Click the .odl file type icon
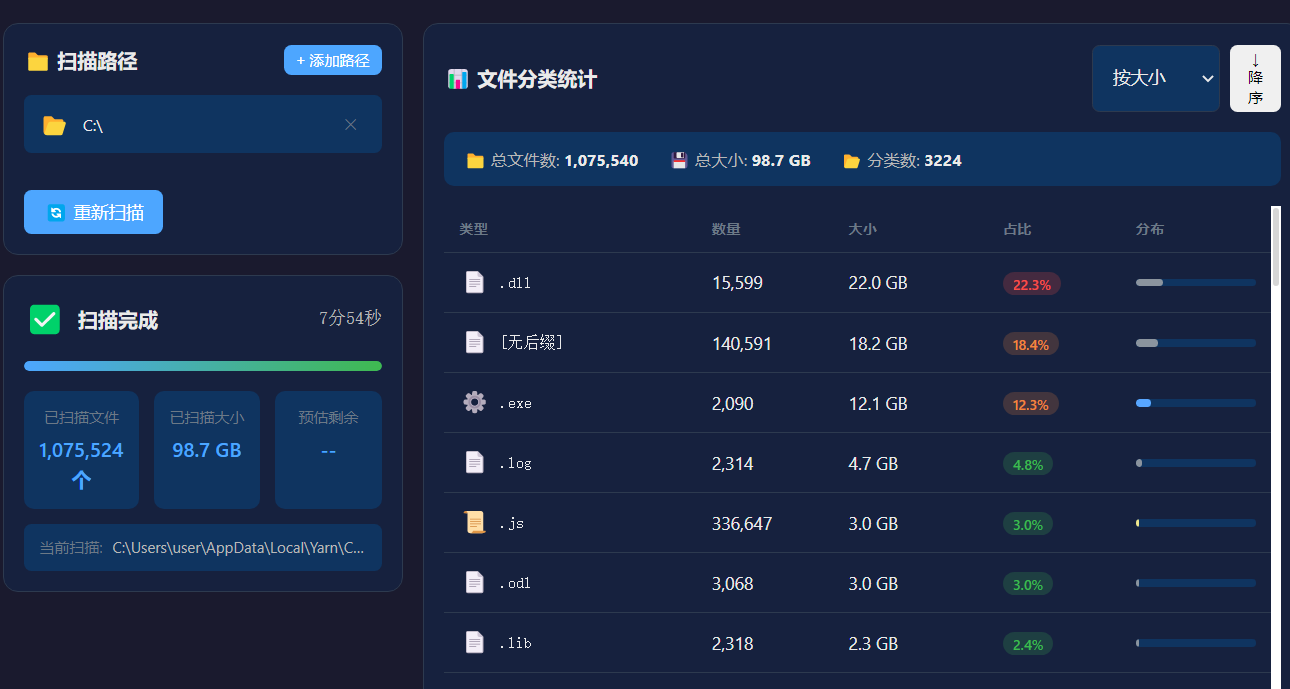 tap(475, 583)
